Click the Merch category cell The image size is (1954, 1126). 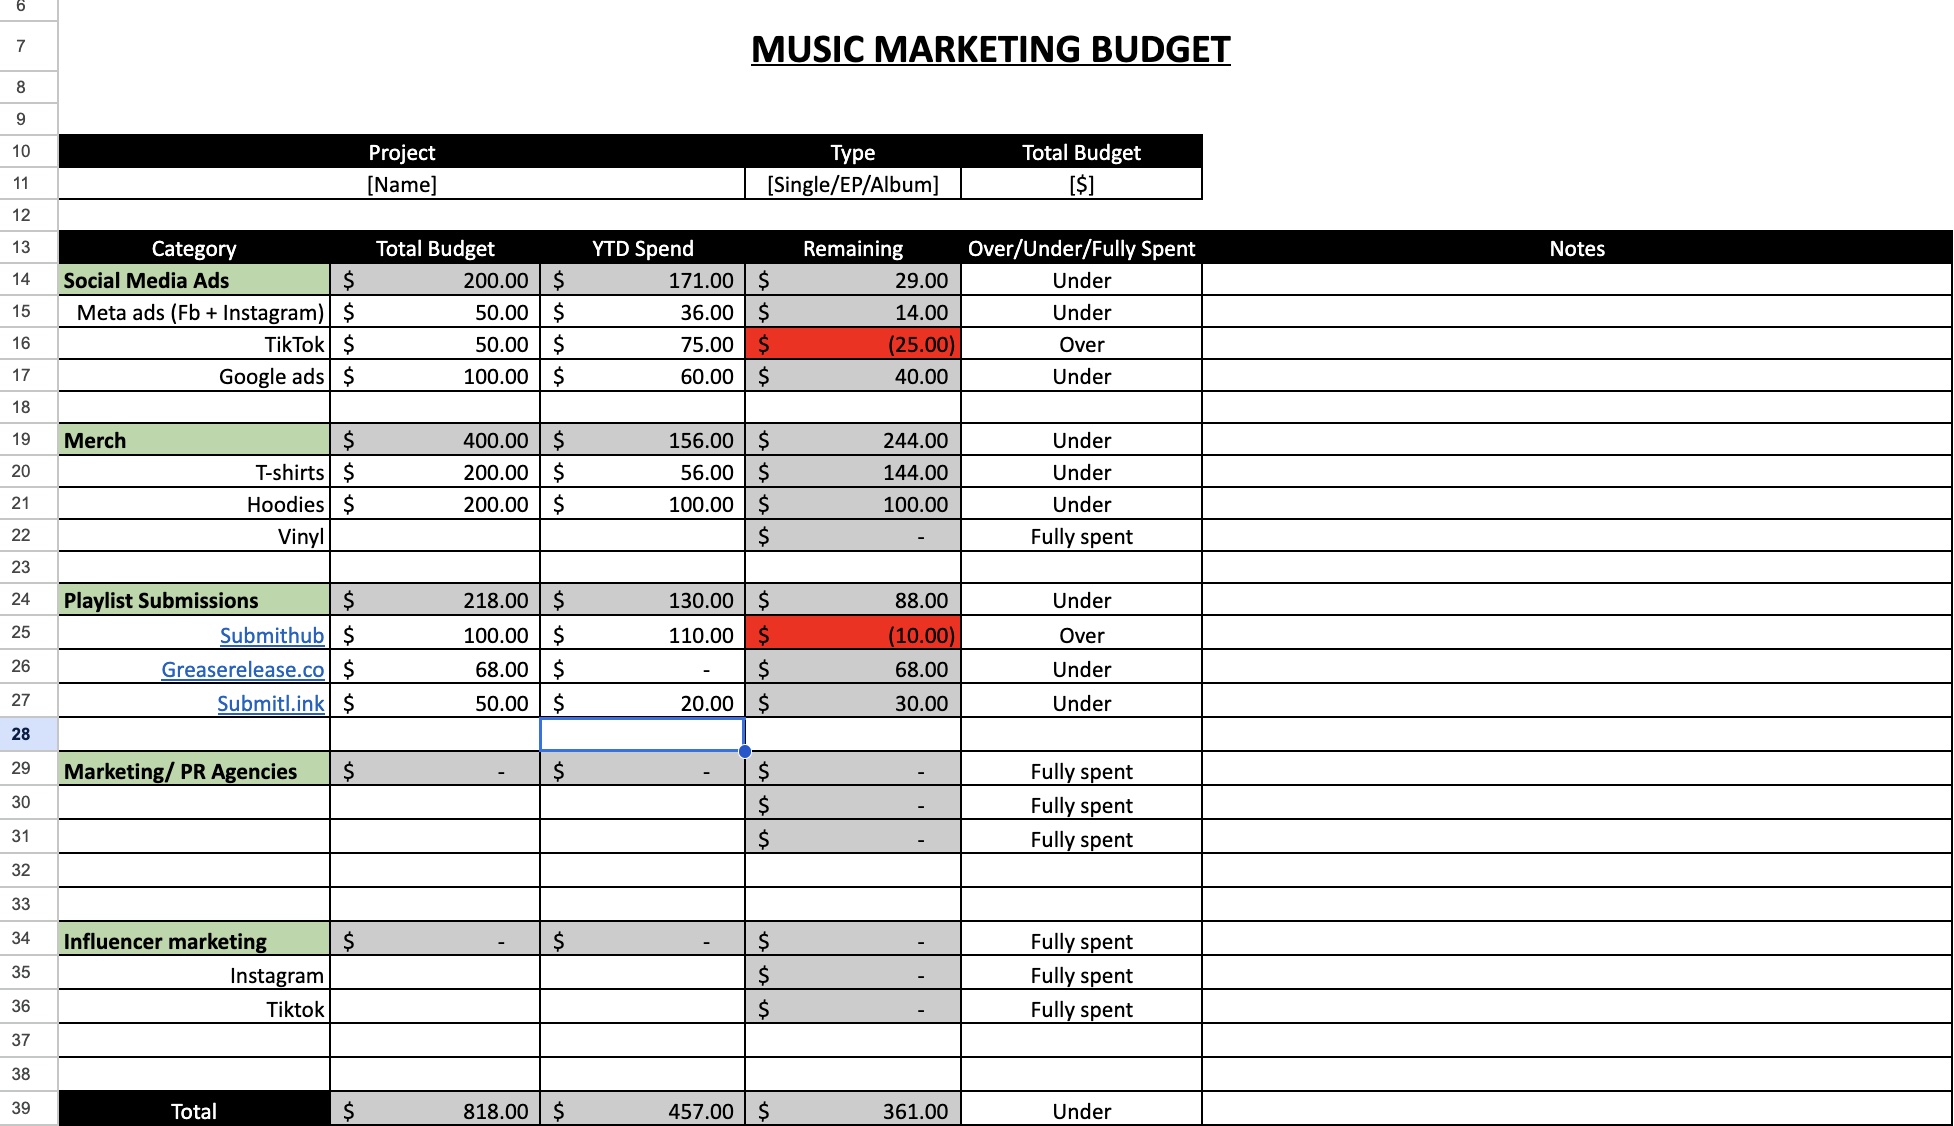[193, 440]
